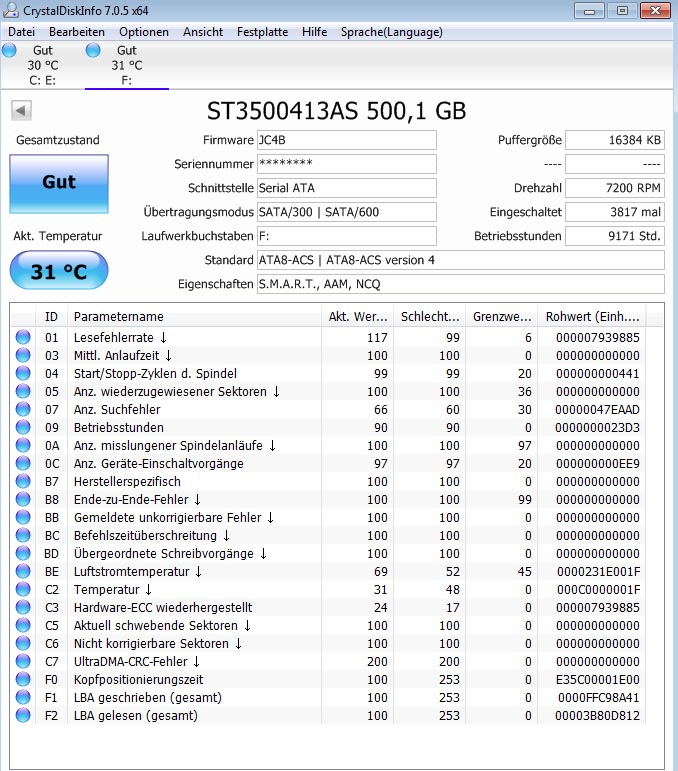Click the ID column header
Viewport: 678px width, 771px height.
click(51, 317)
